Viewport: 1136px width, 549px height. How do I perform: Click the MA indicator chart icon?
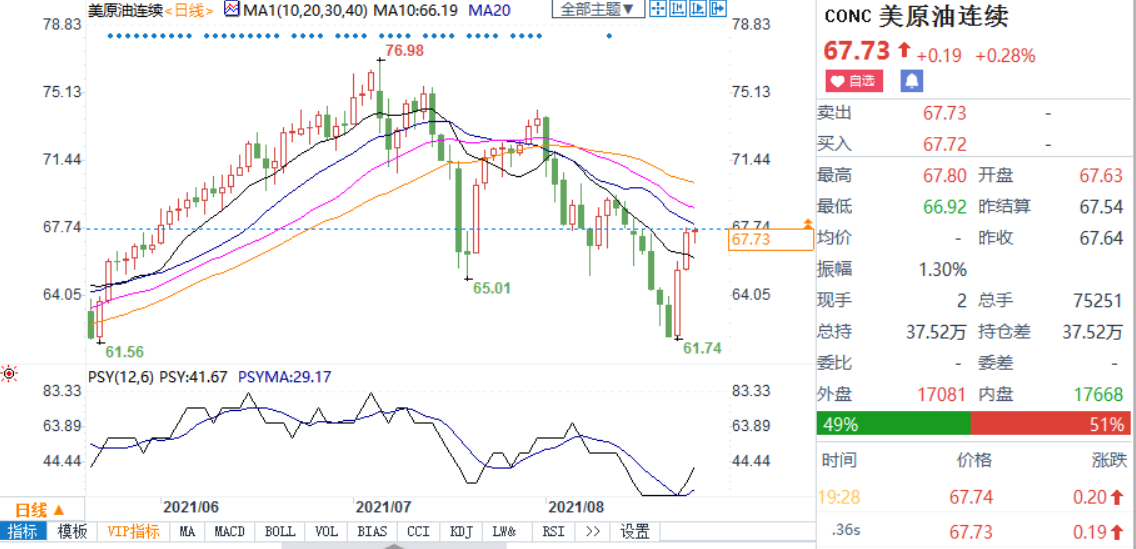point(231,10)
